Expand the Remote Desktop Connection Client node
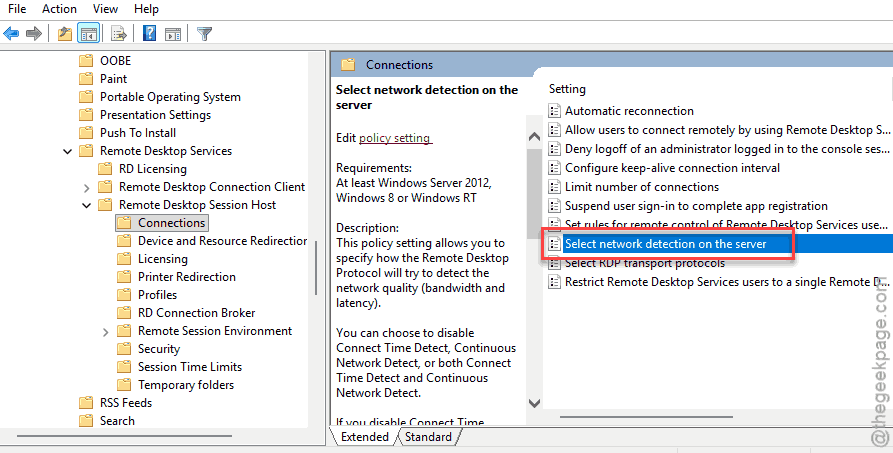Image resolution: width=893 pixels, height=453 pixels. point(87,187)
